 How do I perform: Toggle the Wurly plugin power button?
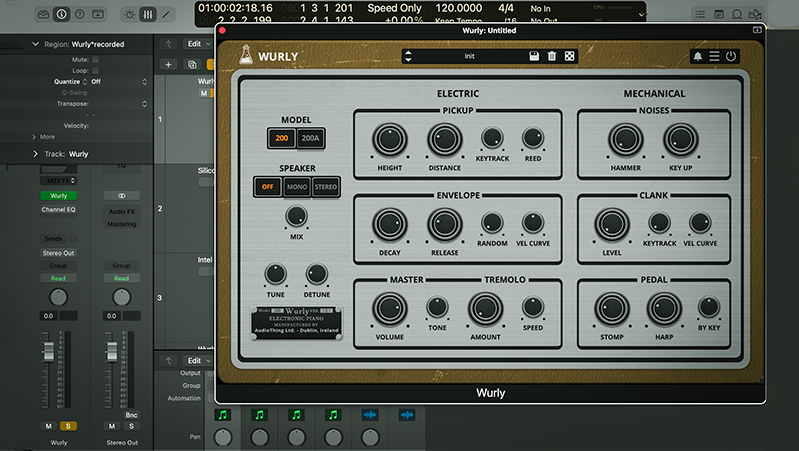coord(731,56)
